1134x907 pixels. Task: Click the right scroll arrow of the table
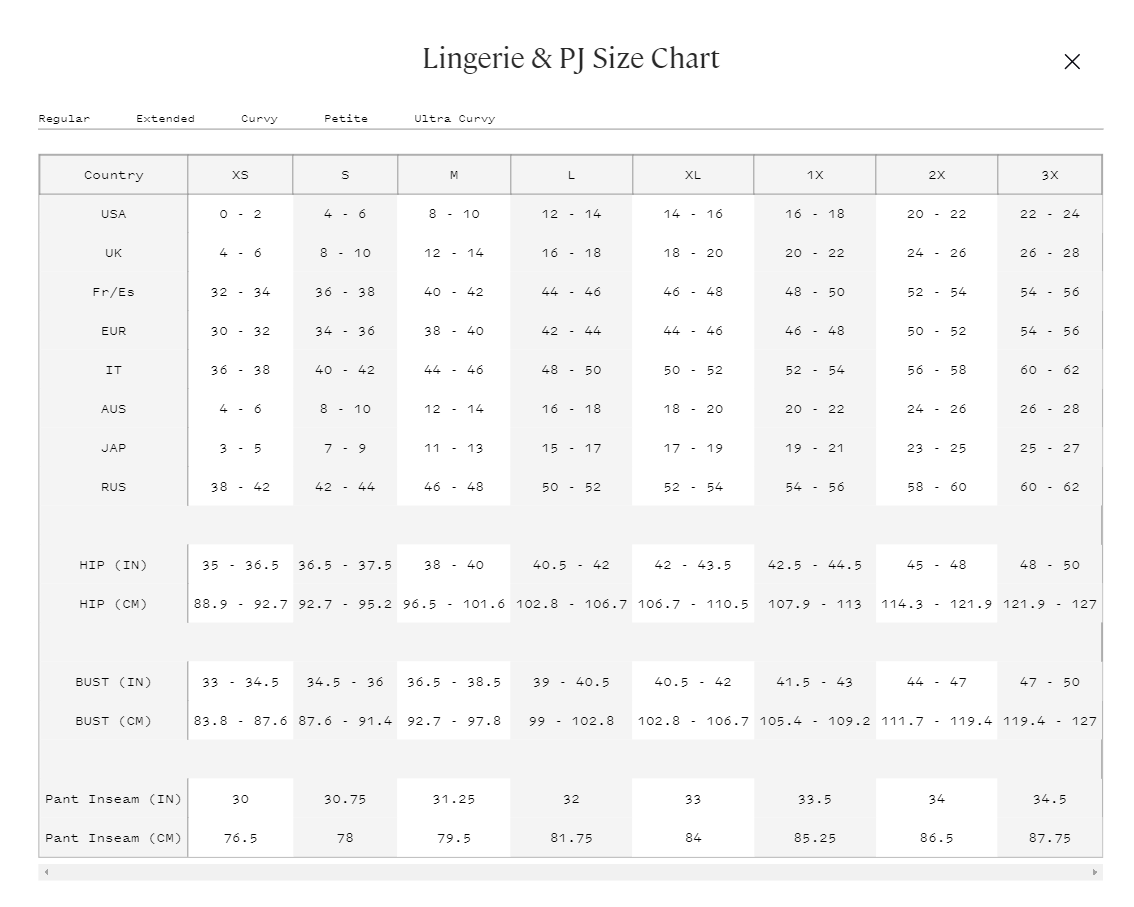click(x=1094, y=872)
